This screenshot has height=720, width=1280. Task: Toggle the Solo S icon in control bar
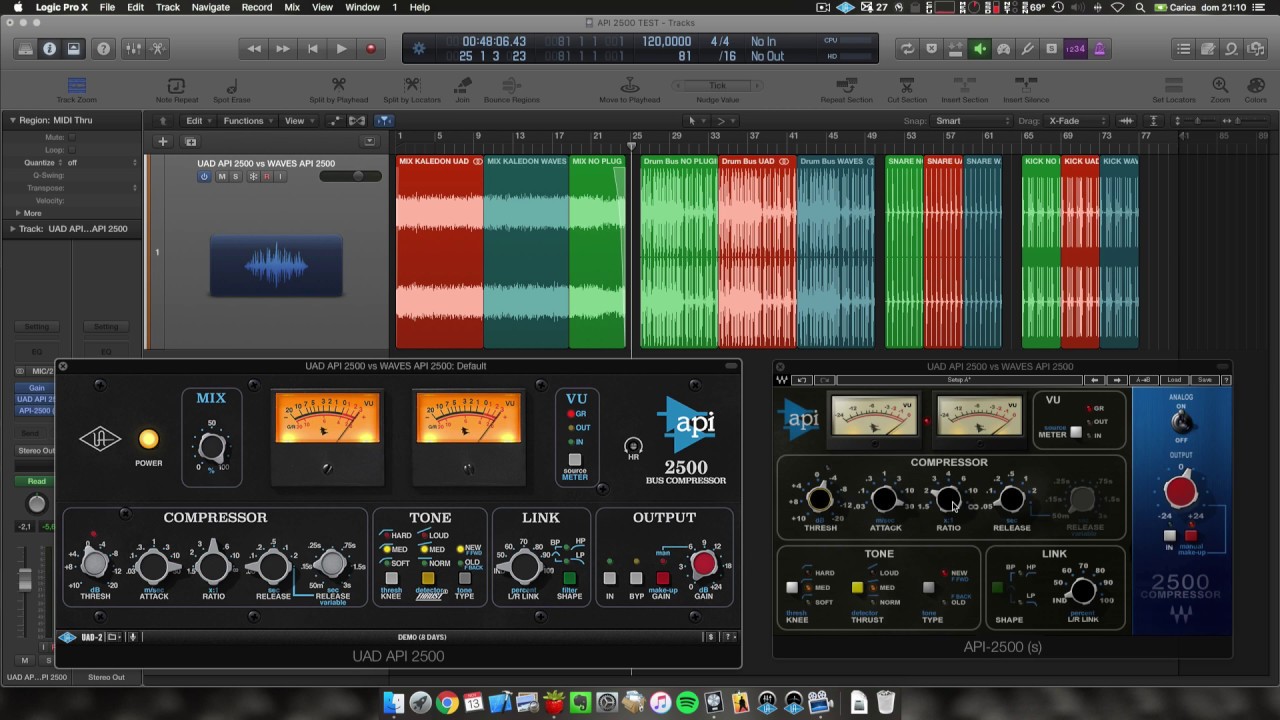click(x=1051, y=48)
